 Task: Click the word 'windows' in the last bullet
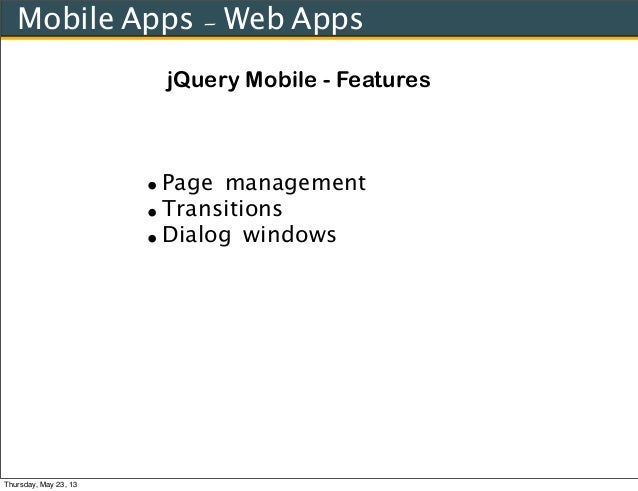(290, 235)
